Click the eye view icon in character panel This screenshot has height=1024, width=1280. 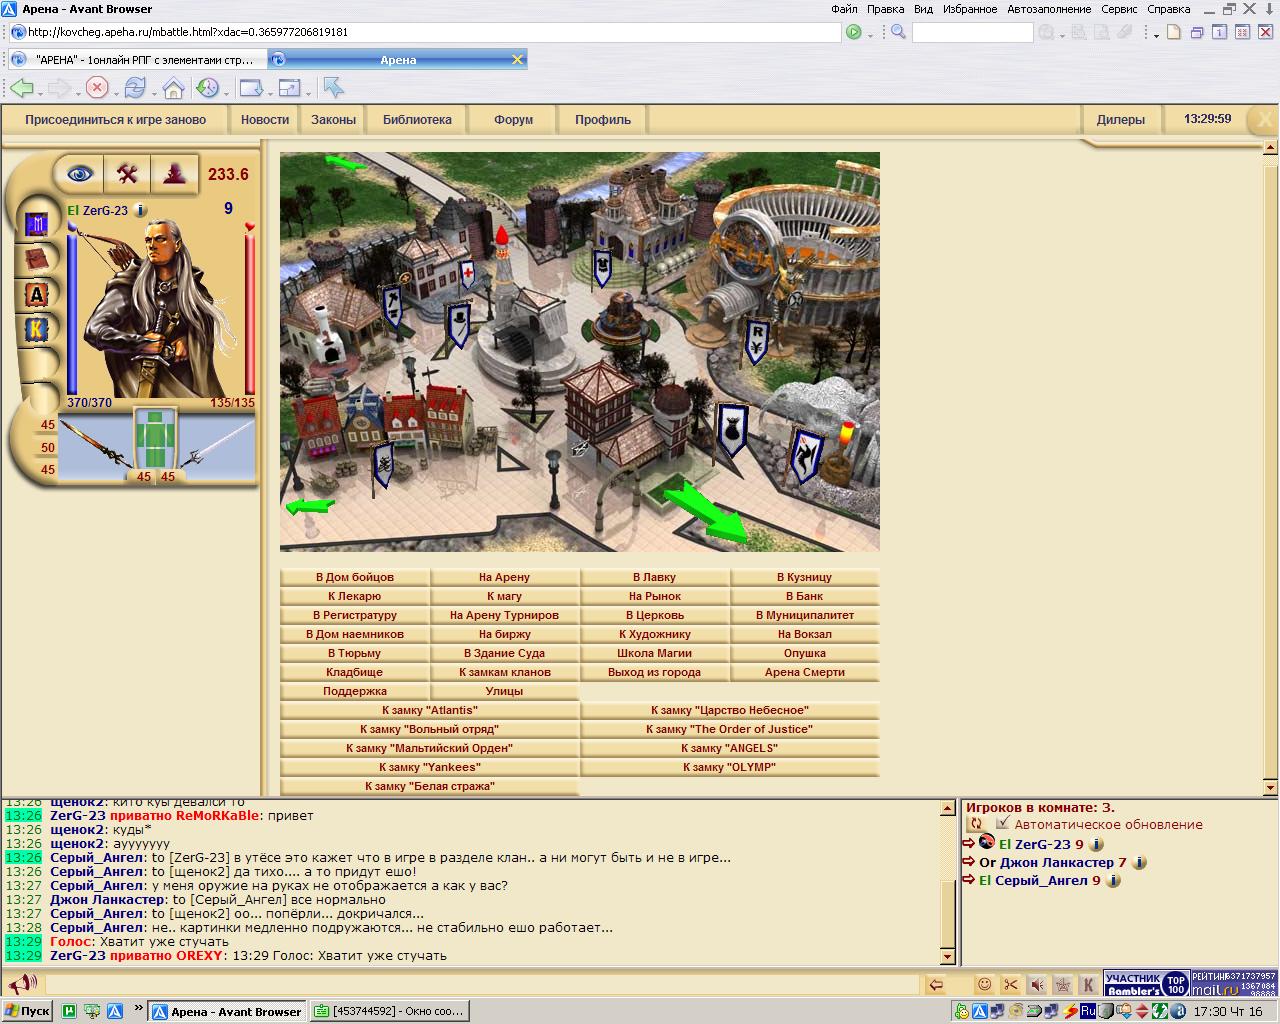click(80, 174)
